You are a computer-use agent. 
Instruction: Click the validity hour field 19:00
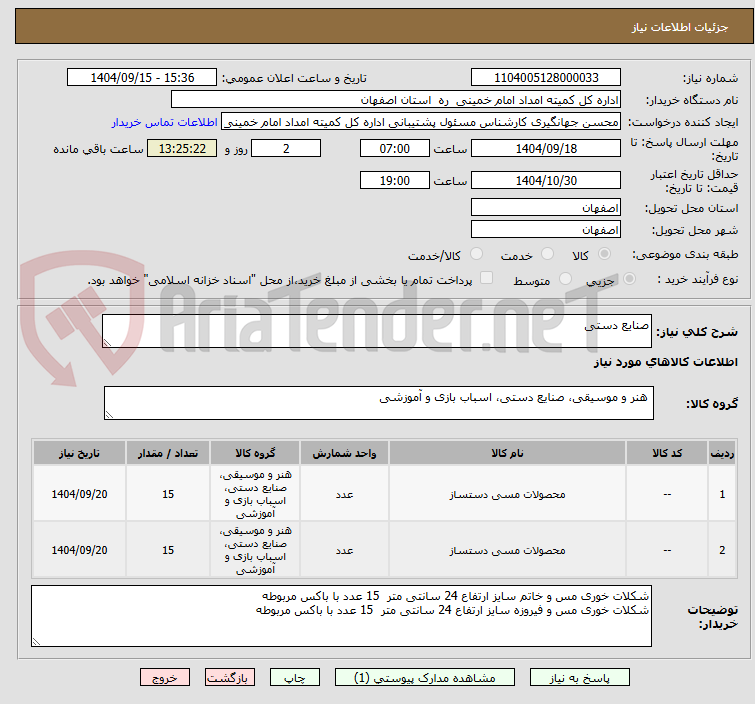point(395,181)
